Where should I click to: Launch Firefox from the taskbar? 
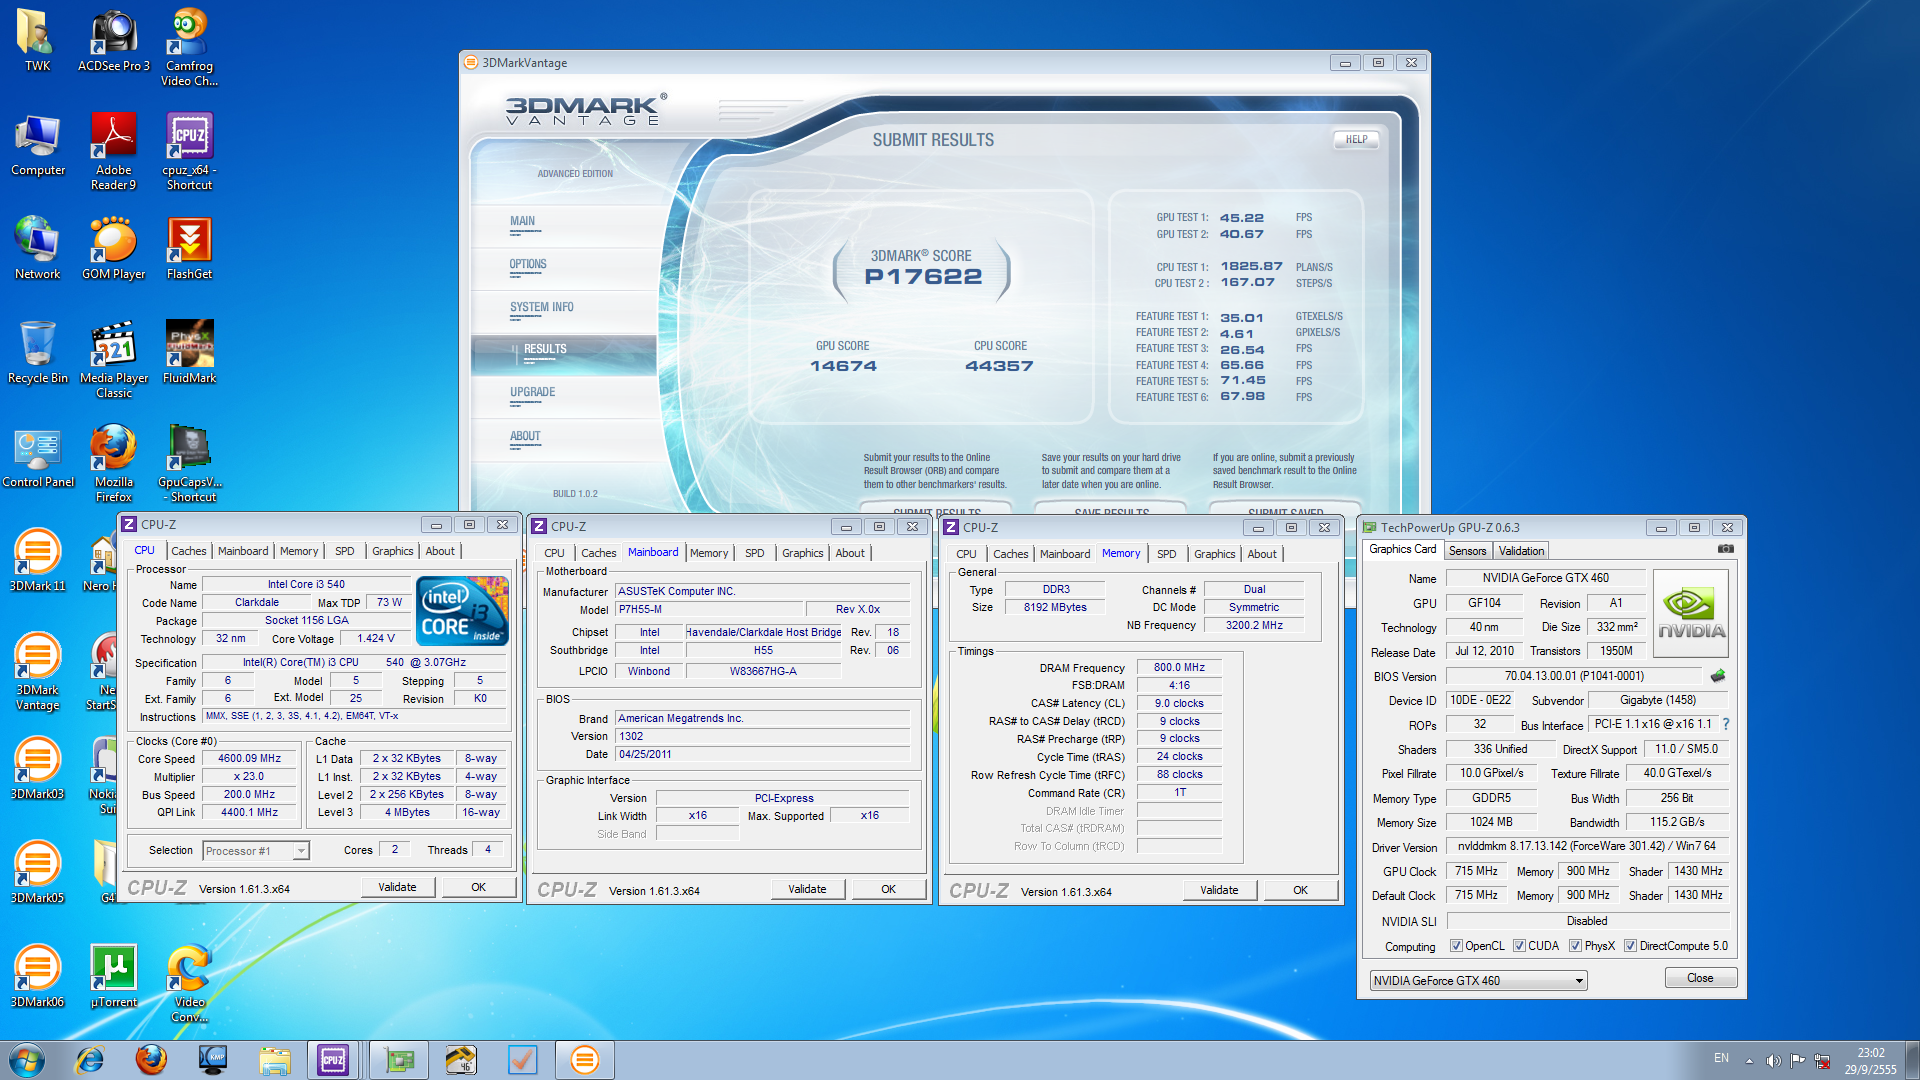[x=151, y=1059]
